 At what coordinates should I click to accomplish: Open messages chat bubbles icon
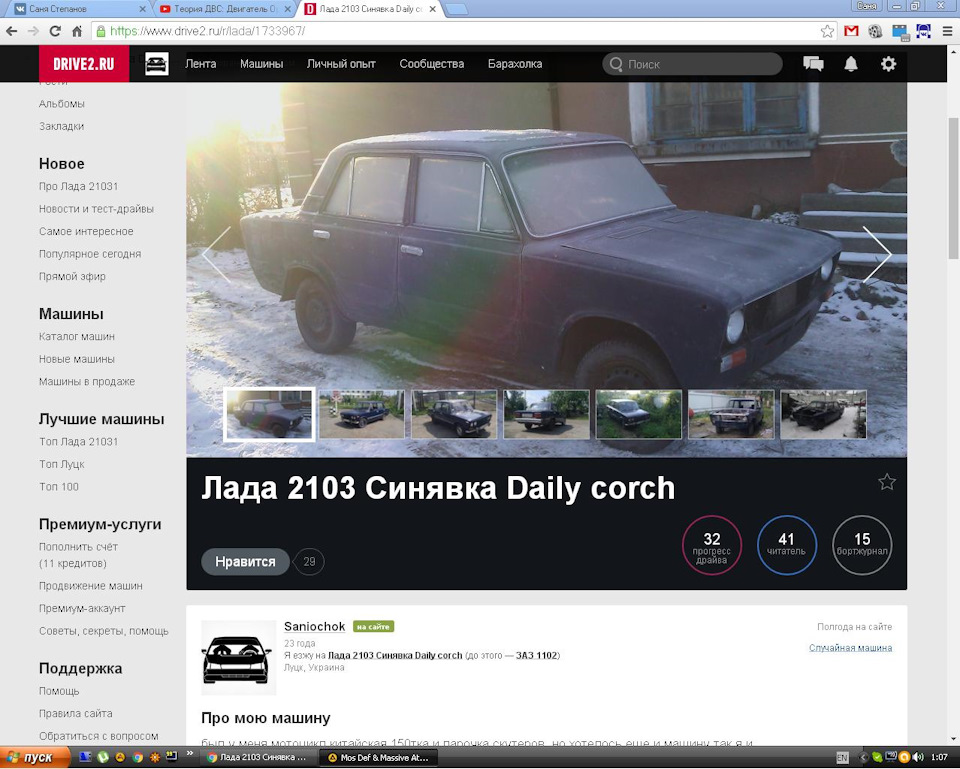813,64
